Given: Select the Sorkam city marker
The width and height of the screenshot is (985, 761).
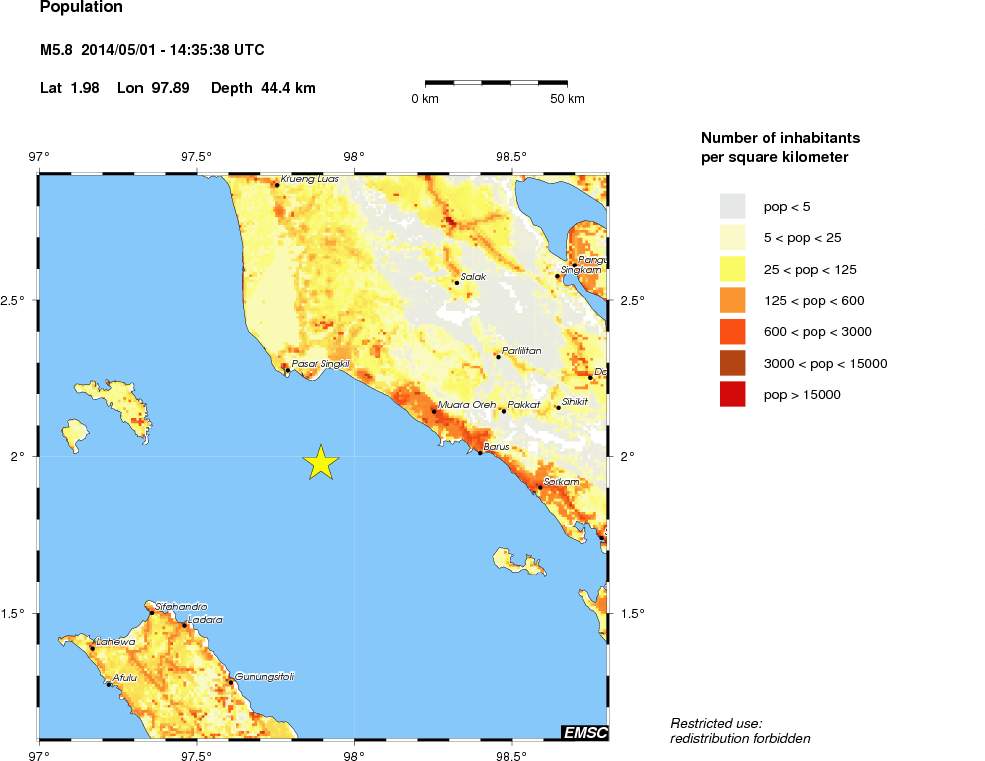Looking at the screenshot, I should coord(540,487).
